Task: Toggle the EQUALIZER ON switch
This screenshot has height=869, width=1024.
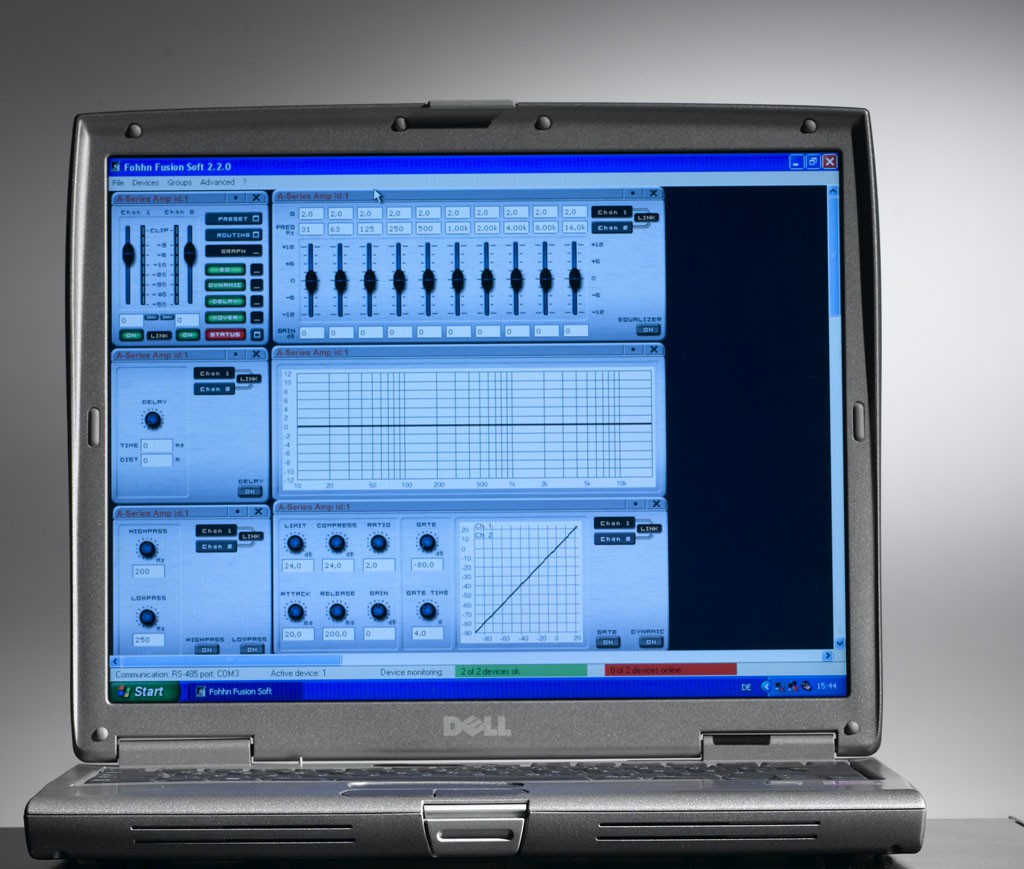Action: tap(648, 330)
